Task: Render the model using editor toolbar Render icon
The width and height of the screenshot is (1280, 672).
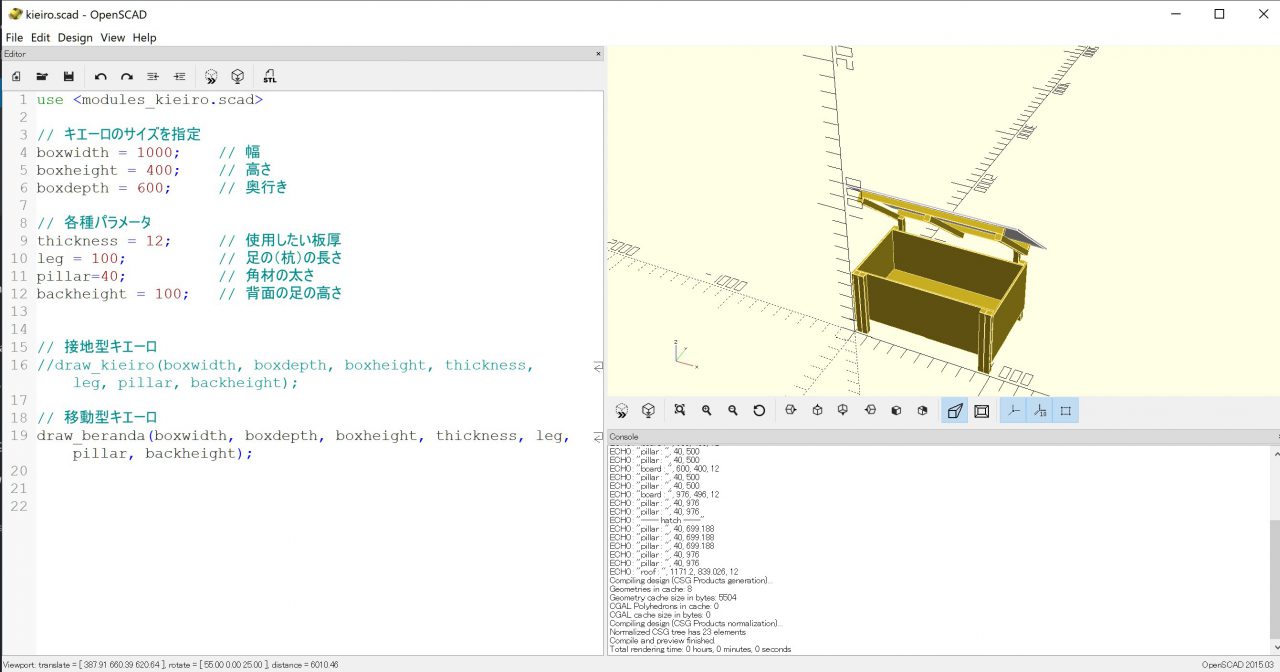Action: [238, 76]
